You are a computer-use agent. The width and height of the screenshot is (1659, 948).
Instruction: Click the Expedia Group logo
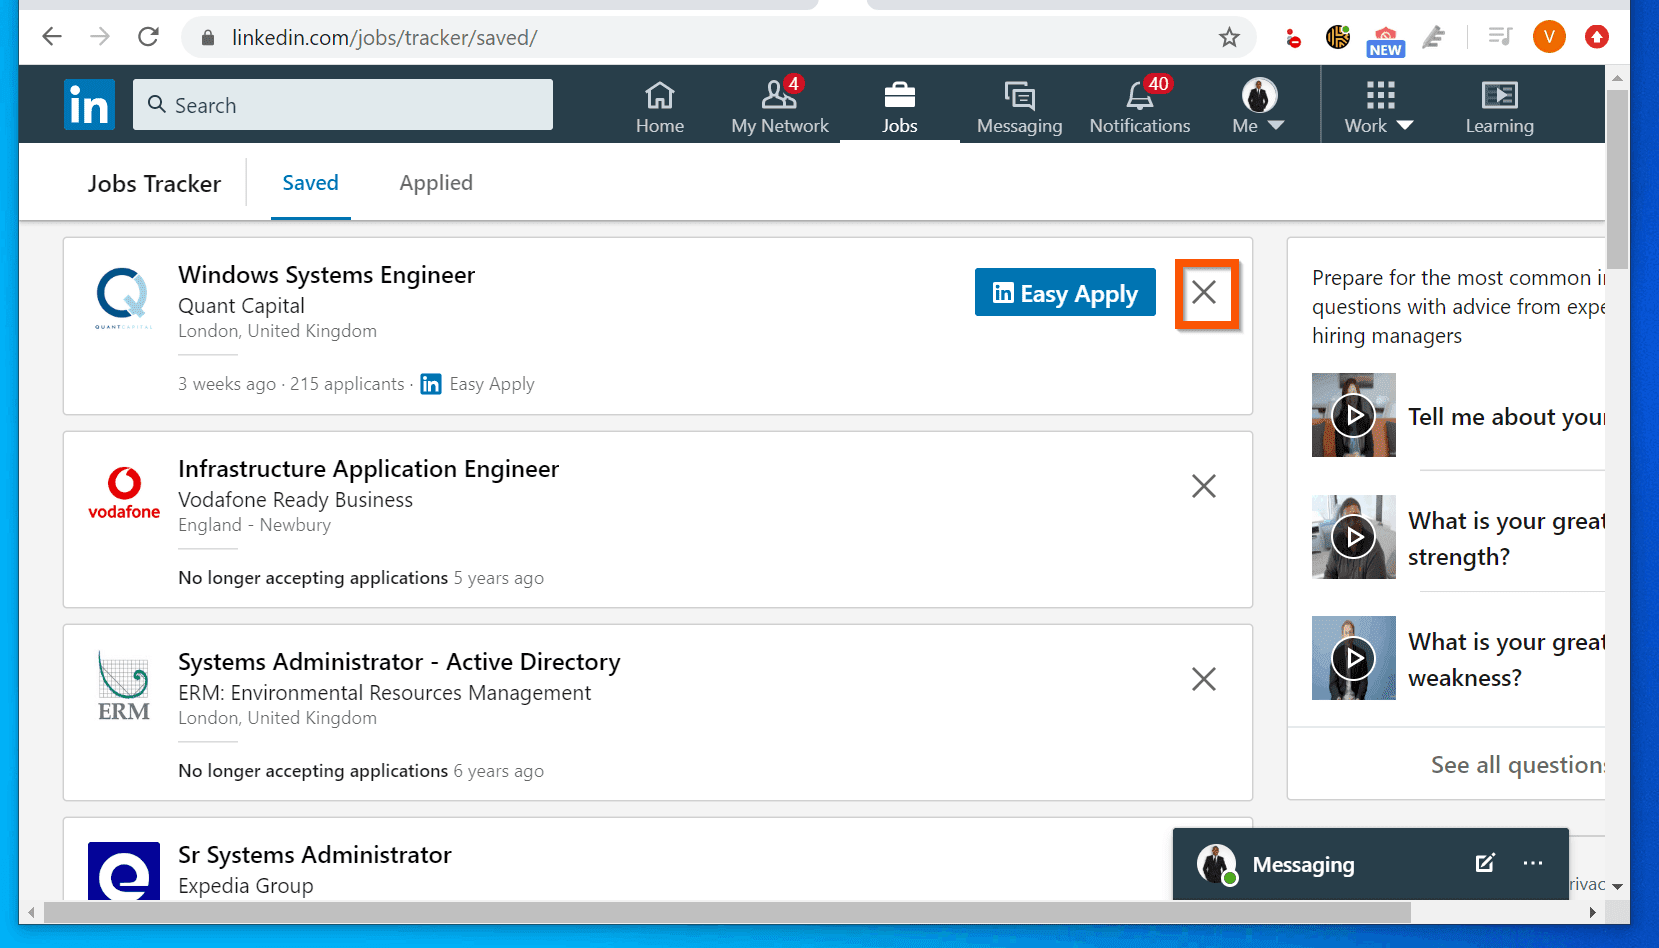124,871
